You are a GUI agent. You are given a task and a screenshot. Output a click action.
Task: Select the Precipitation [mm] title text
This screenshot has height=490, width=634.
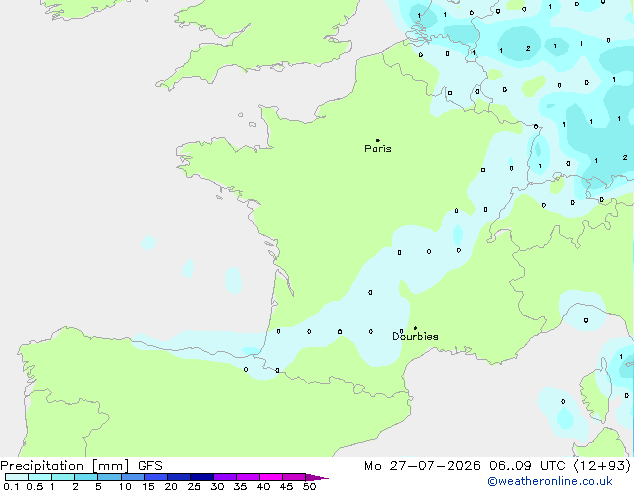[65, 466]
